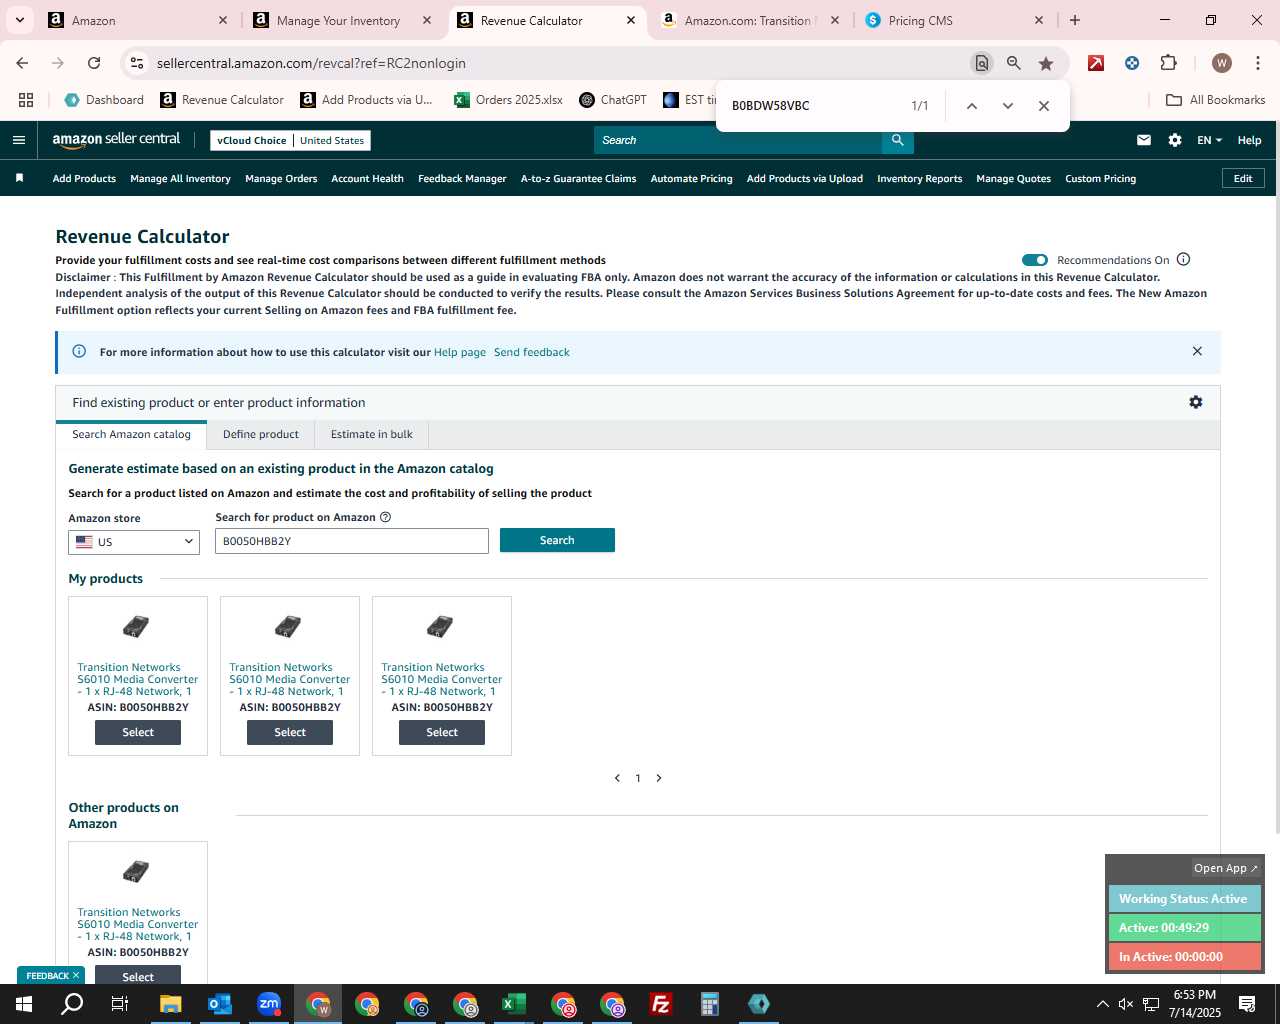Click the Seller Central top search field
This screenshot has width=1280, height=1024.
[738, 140]
